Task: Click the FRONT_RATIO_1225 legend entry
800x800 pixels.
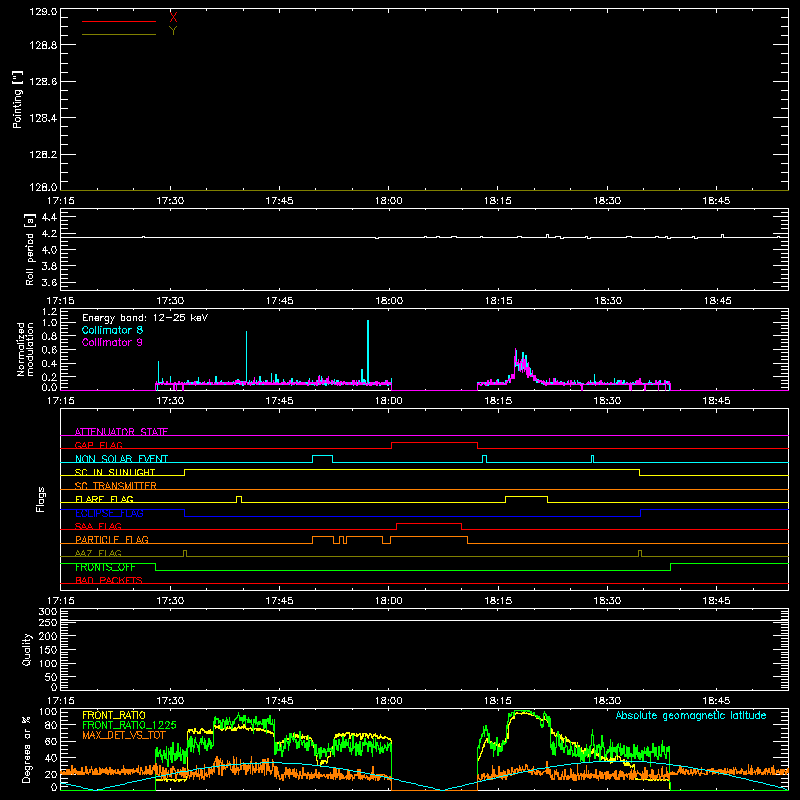Action: click(129, 725)
